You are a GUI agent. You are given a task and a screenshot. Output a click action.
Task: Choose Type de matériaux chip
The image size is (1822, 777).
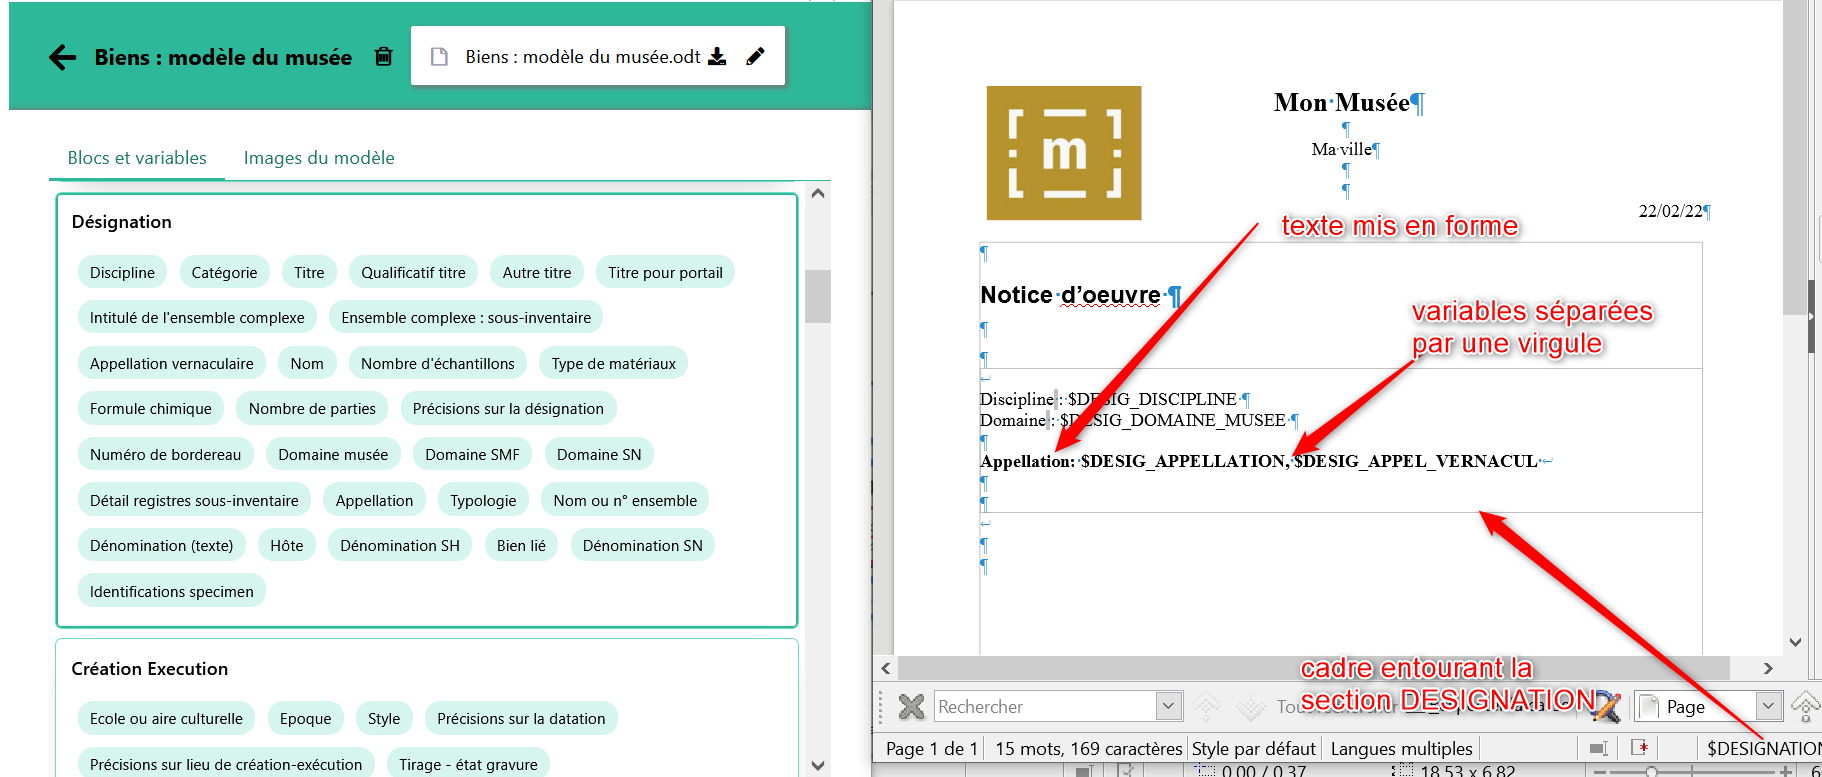coord(614,363)
